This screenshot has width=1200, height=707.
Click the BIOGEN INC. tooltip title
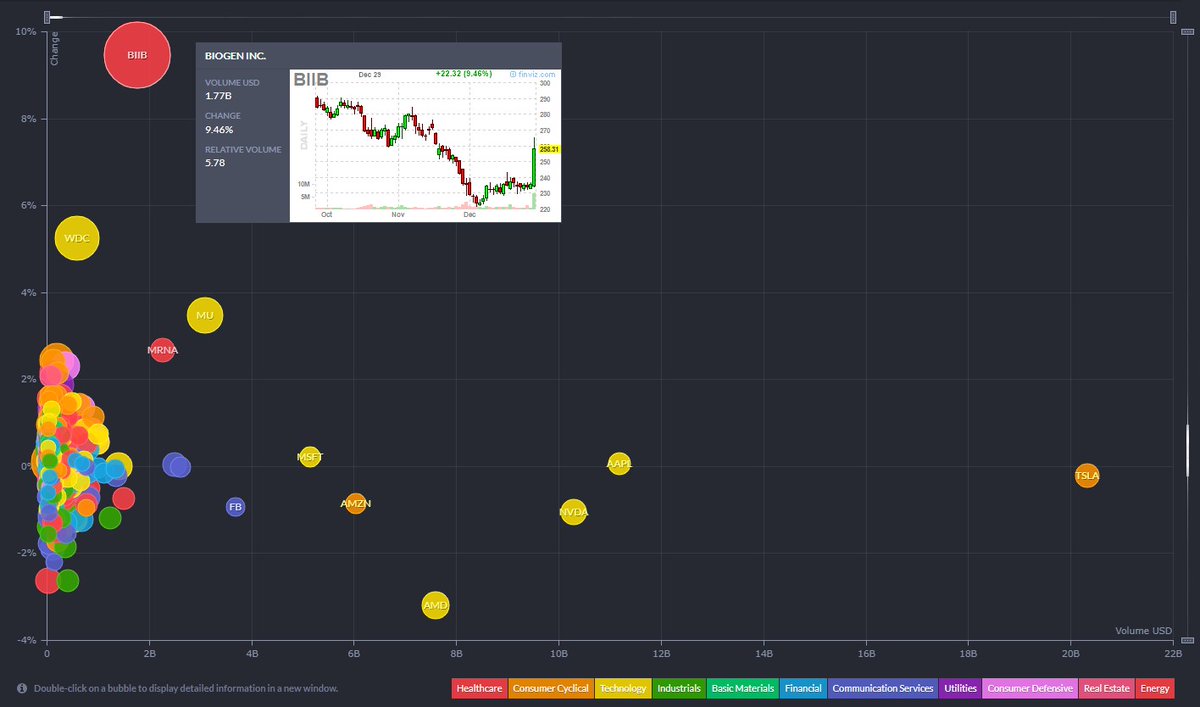[235, 56]
